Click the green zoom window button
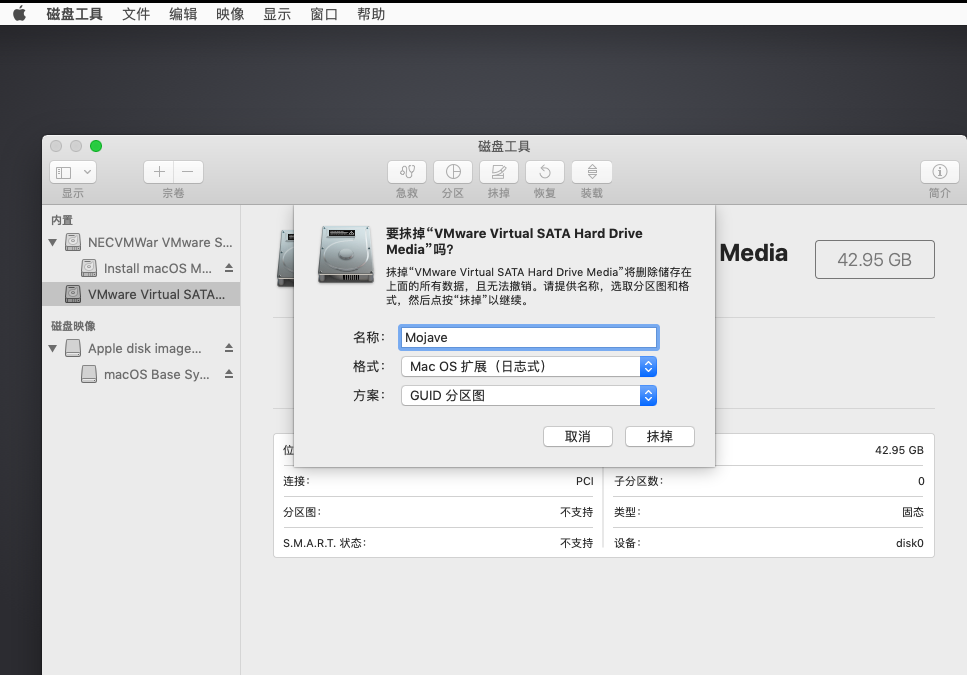 96,146
